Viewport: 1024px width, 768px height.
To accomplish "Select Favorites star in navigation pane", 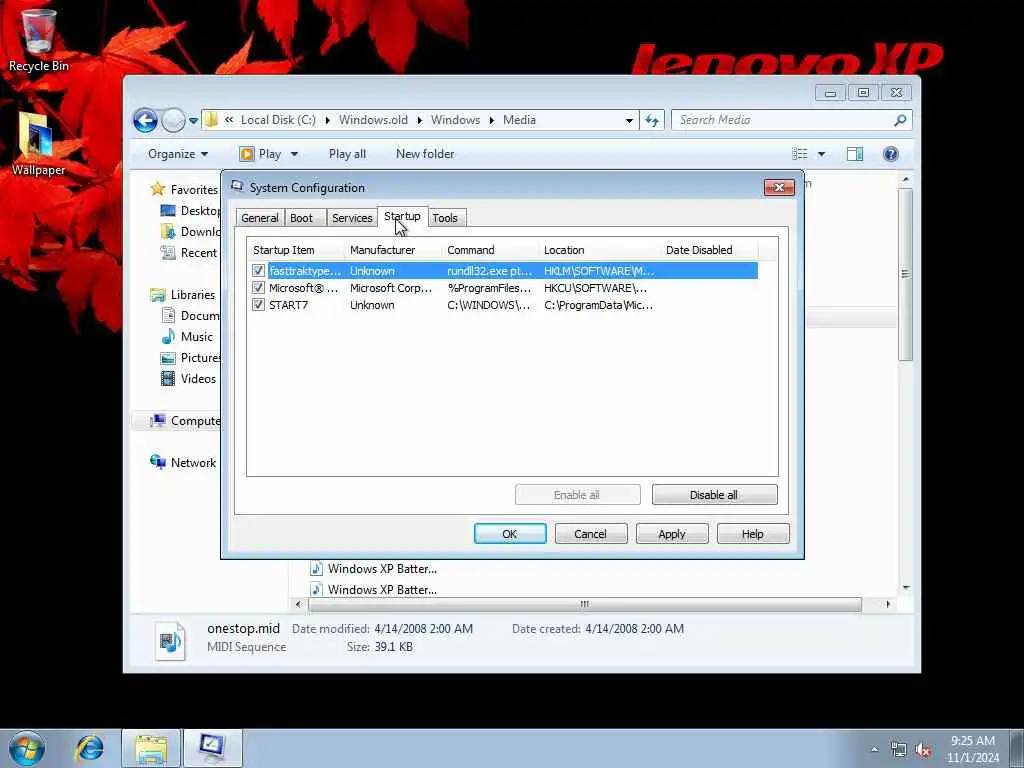I will point(157,189).
